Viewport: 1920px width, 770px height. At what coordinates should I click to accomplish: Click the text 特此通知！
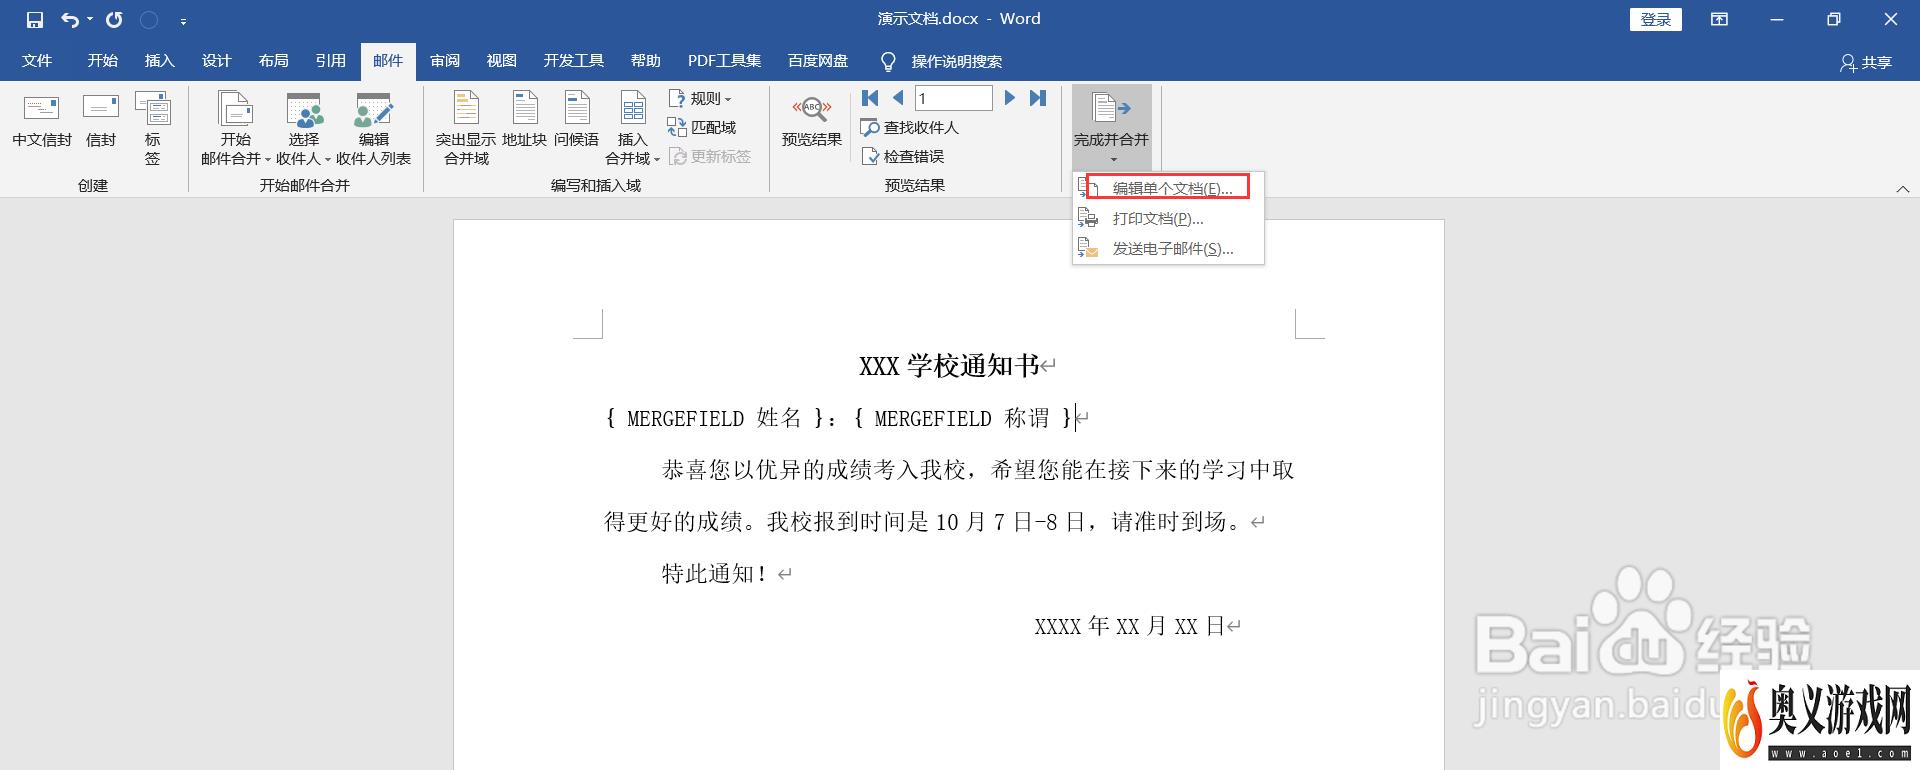[715, 574]
